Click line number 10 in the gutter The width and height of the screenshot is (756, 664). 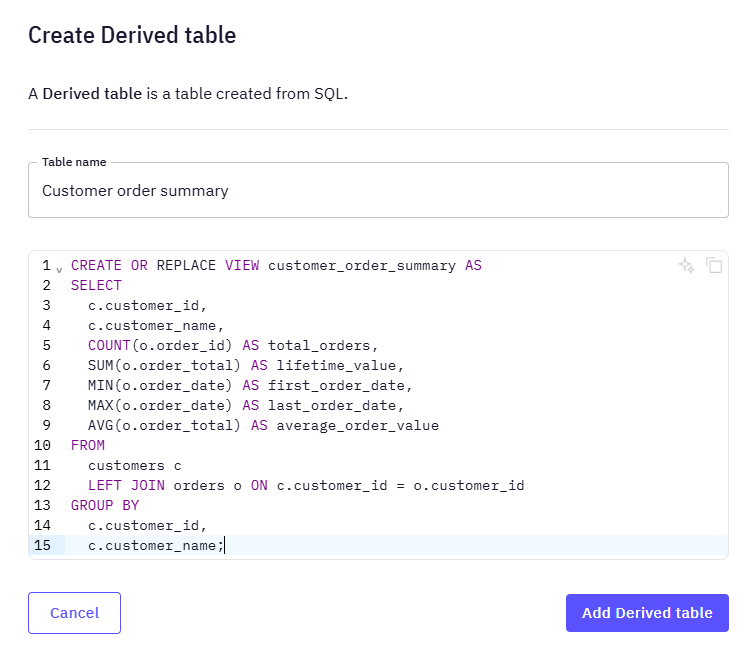(x=42, y=446)
